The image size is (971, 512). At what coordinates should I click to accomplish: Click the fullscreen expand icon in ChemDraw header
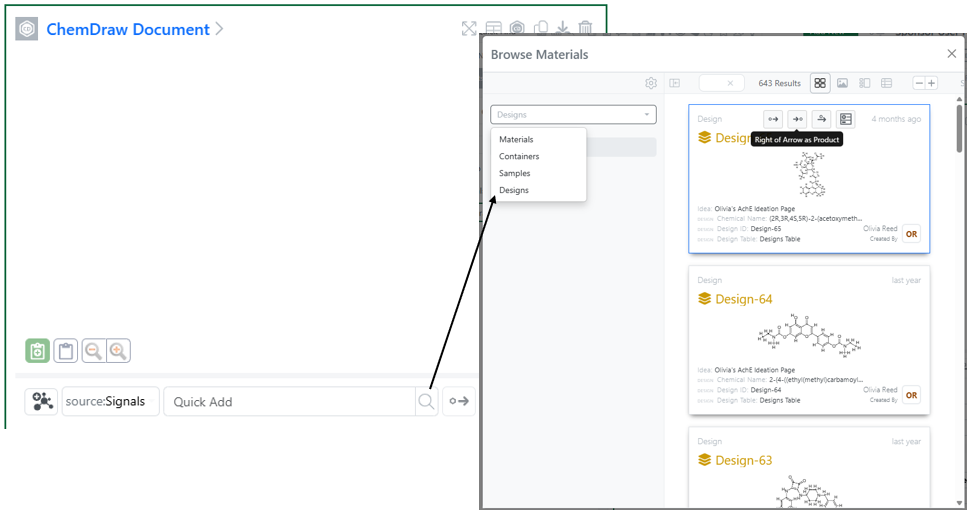469,28
